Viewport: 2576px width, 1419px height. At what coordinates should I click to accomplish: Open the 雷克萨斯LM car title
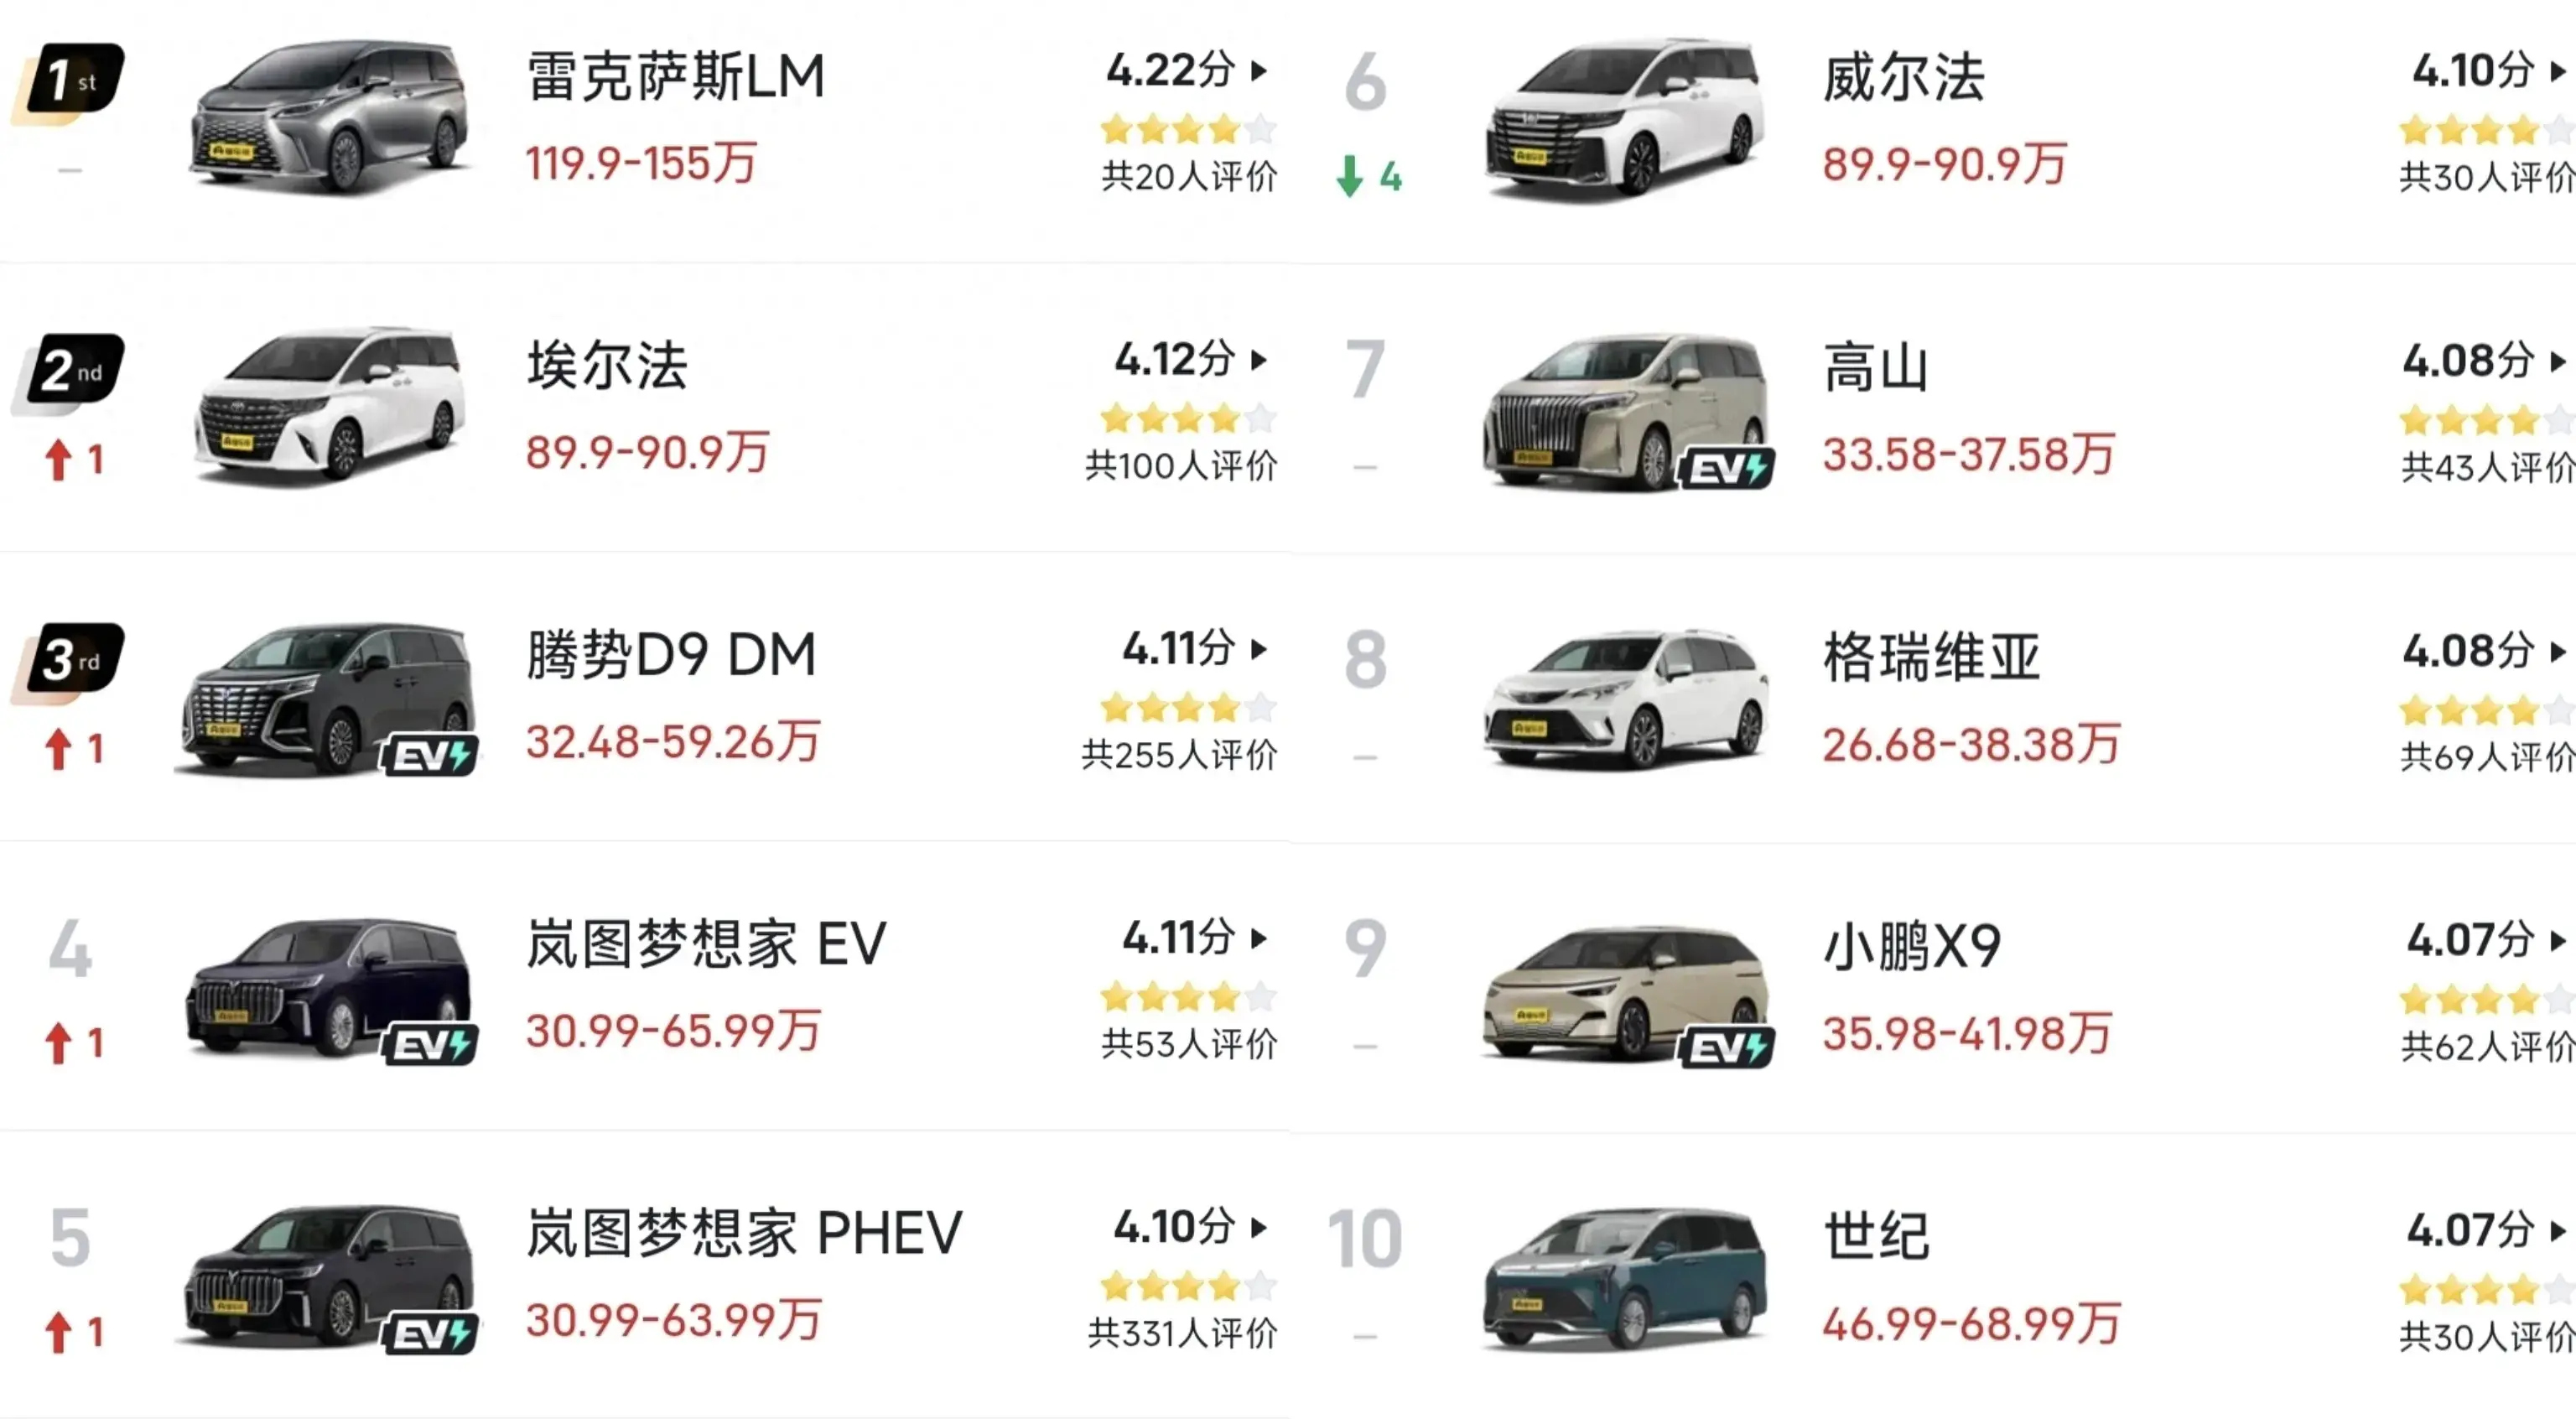(676, 77)
